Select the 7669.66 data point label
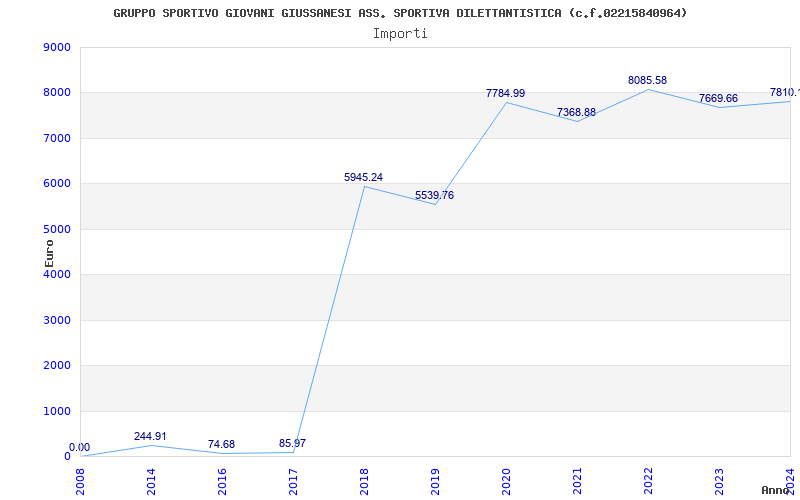The width and height of the screenshot is (800, 500). point(718,98)
